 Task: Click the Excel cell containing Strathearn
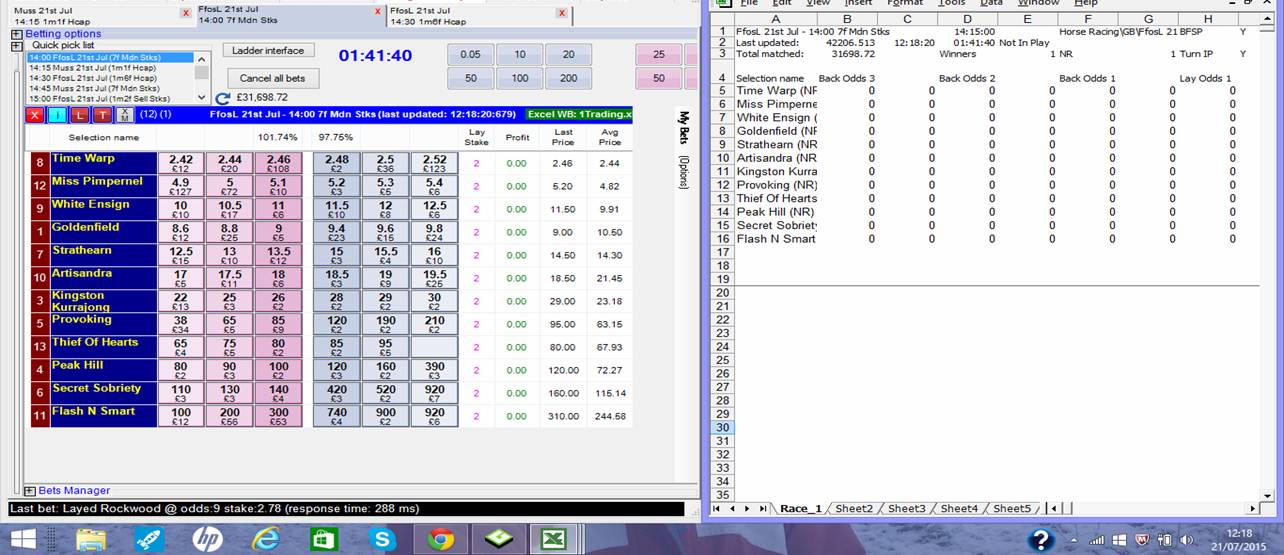coord(775,144)
